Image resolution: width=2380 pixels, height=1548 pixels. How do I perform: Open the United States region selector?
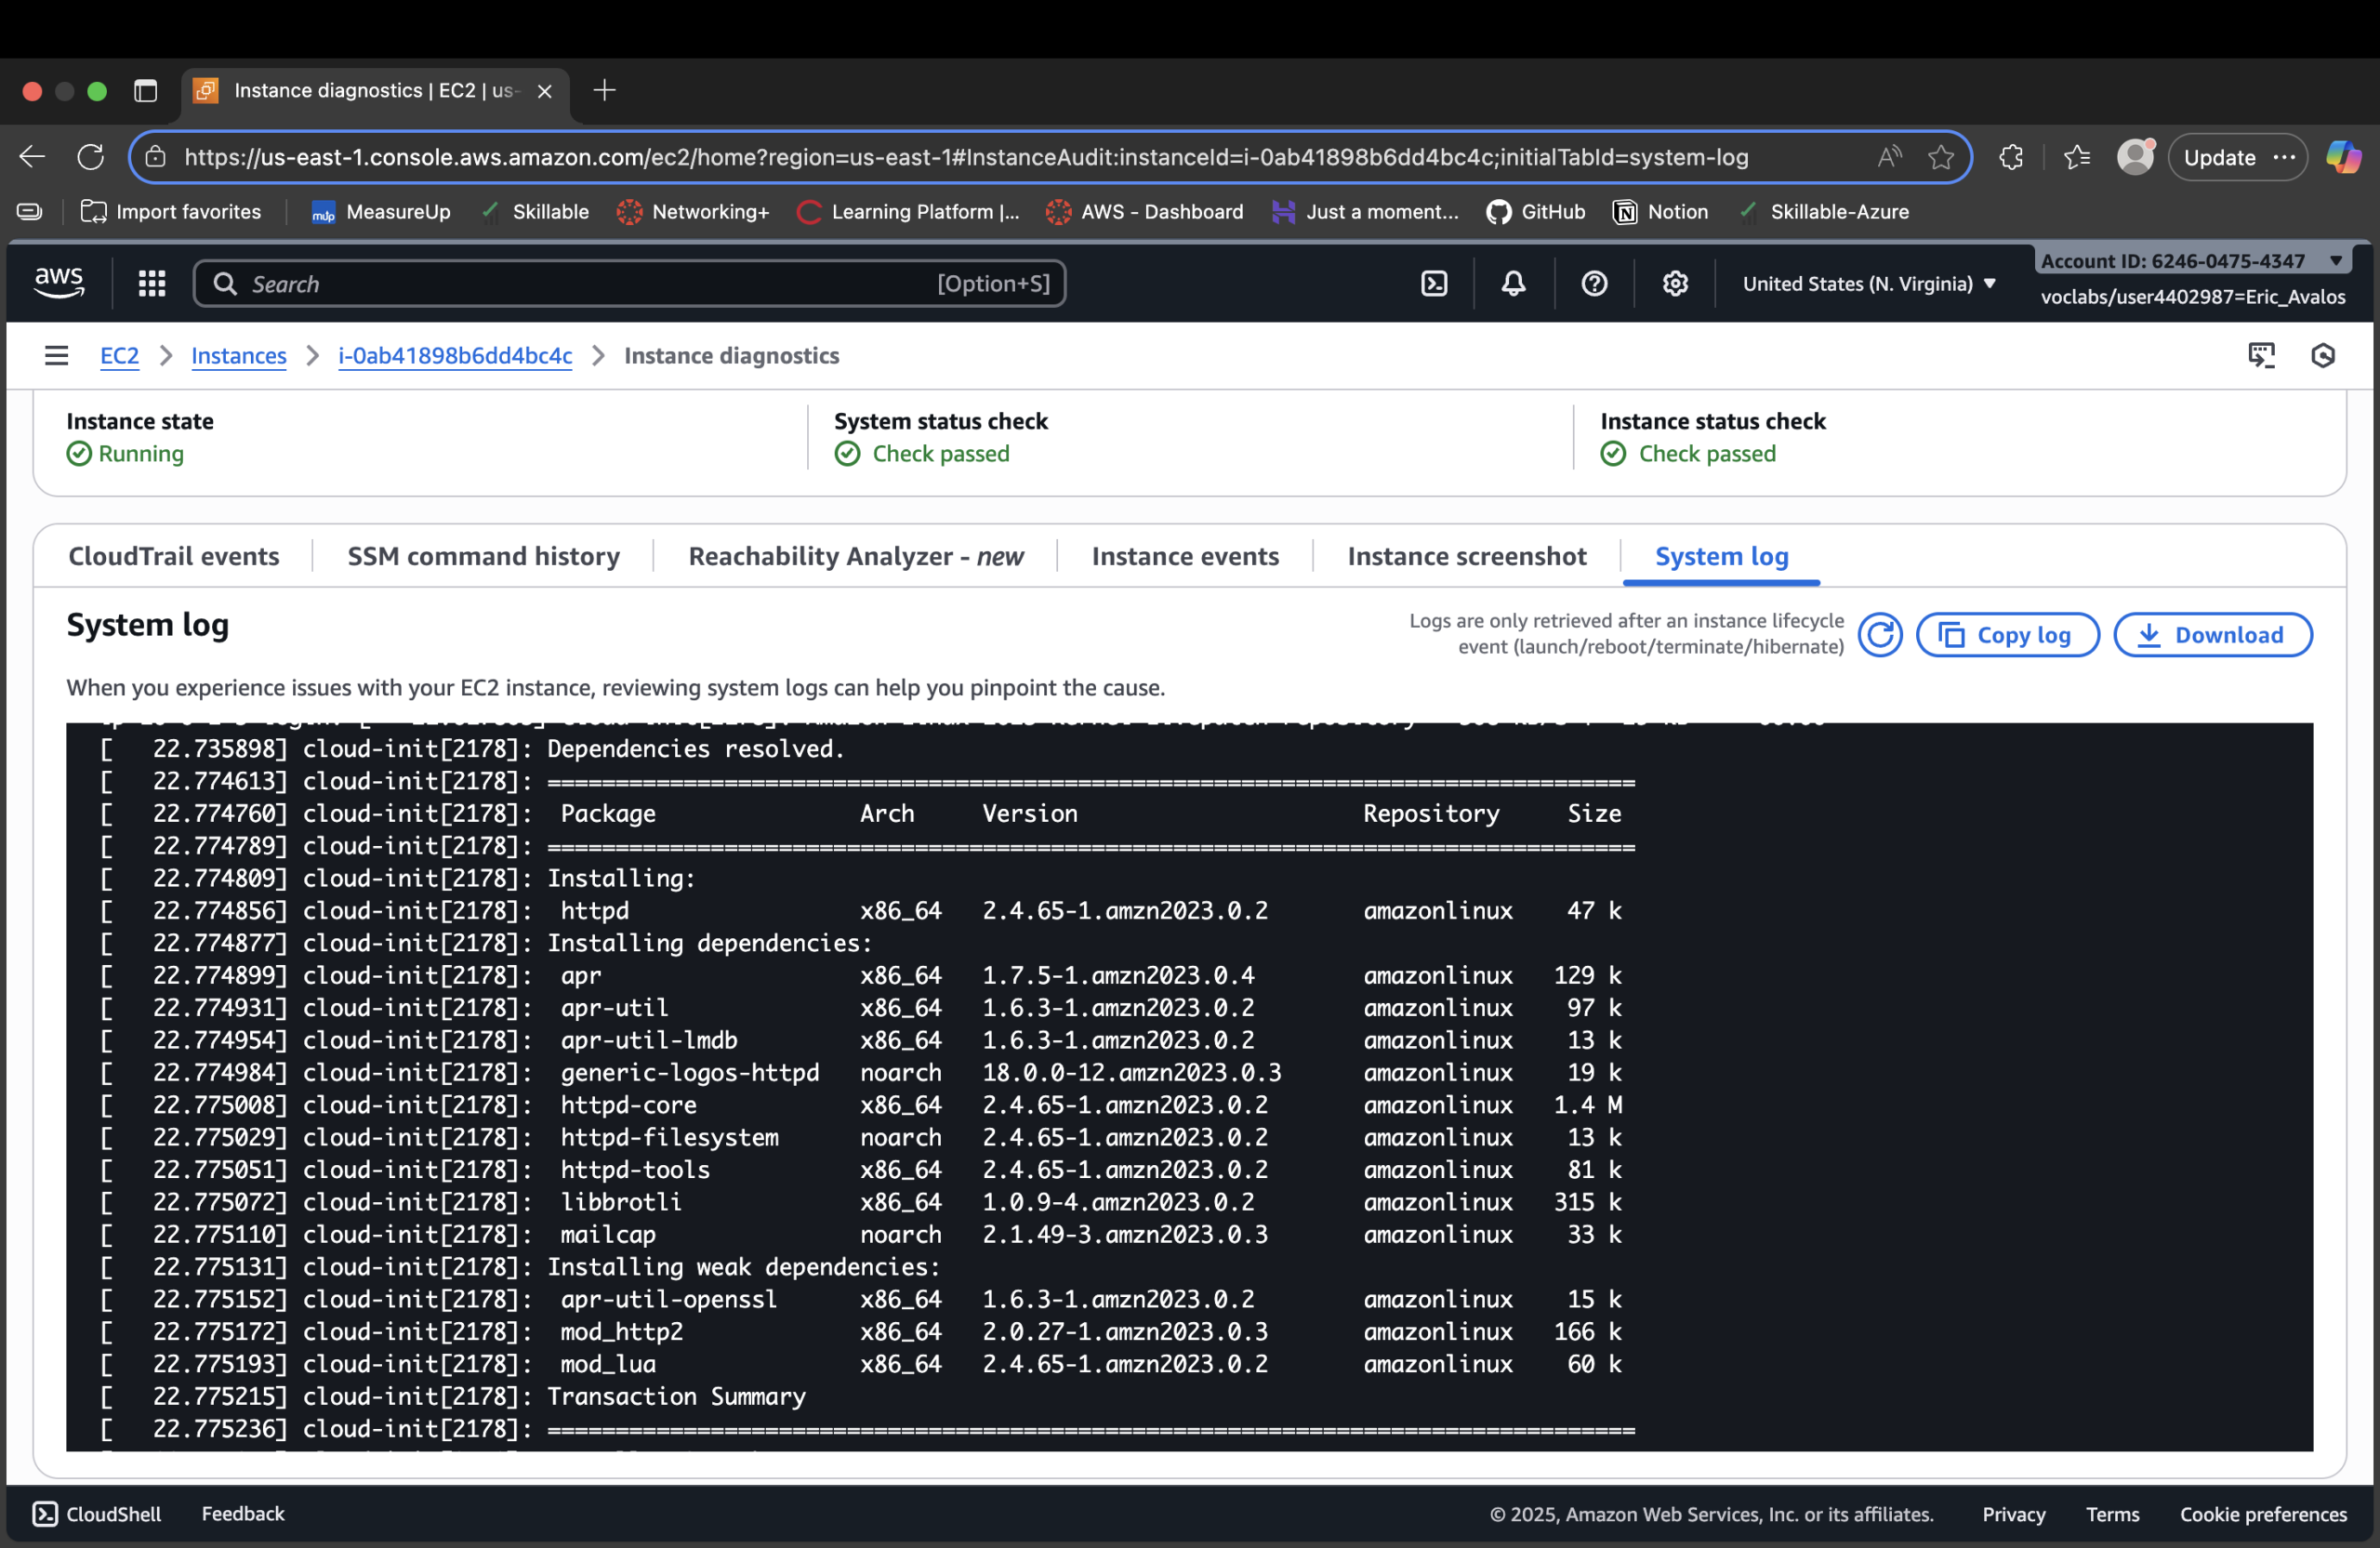click(1868, 283)
